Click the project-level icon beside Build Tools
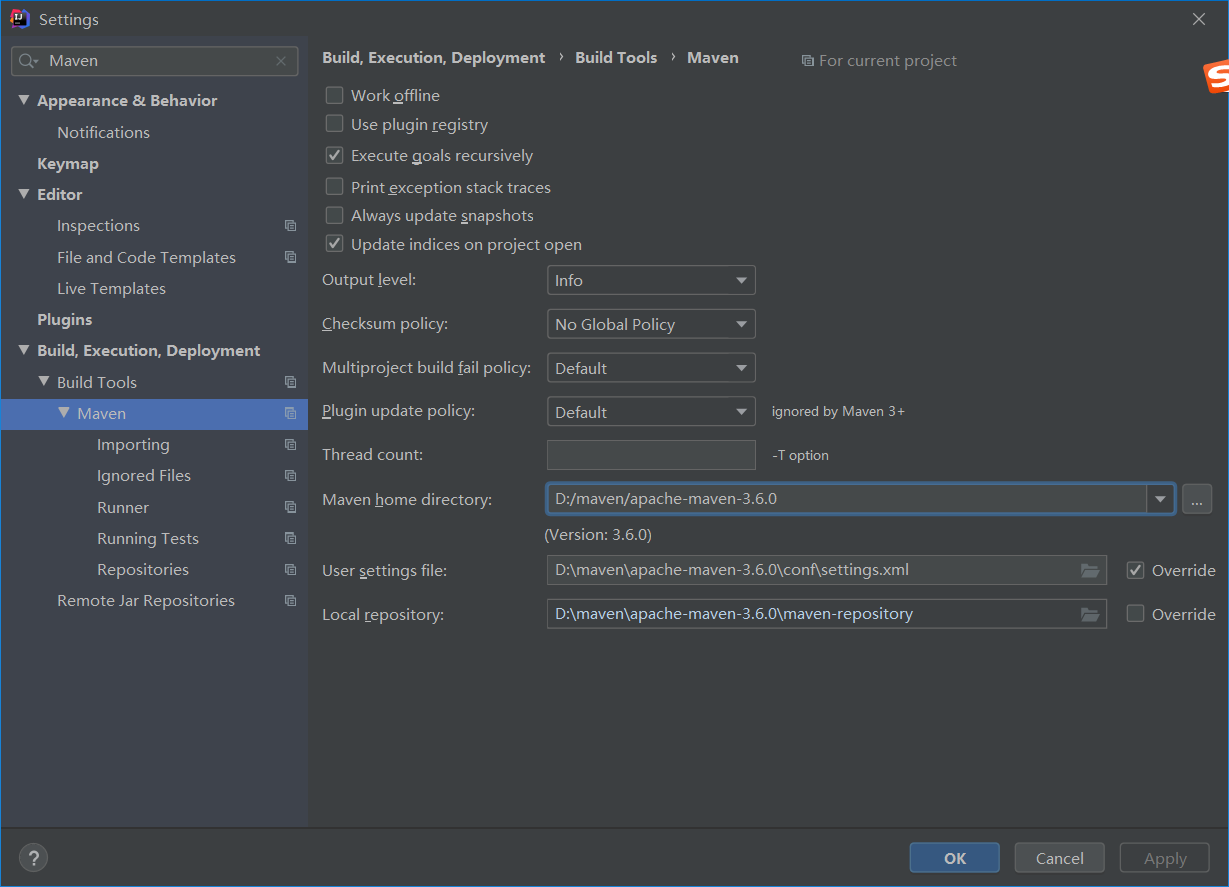Image resolution: width=1229 pixels, height=887 pixels. [290, 382]
